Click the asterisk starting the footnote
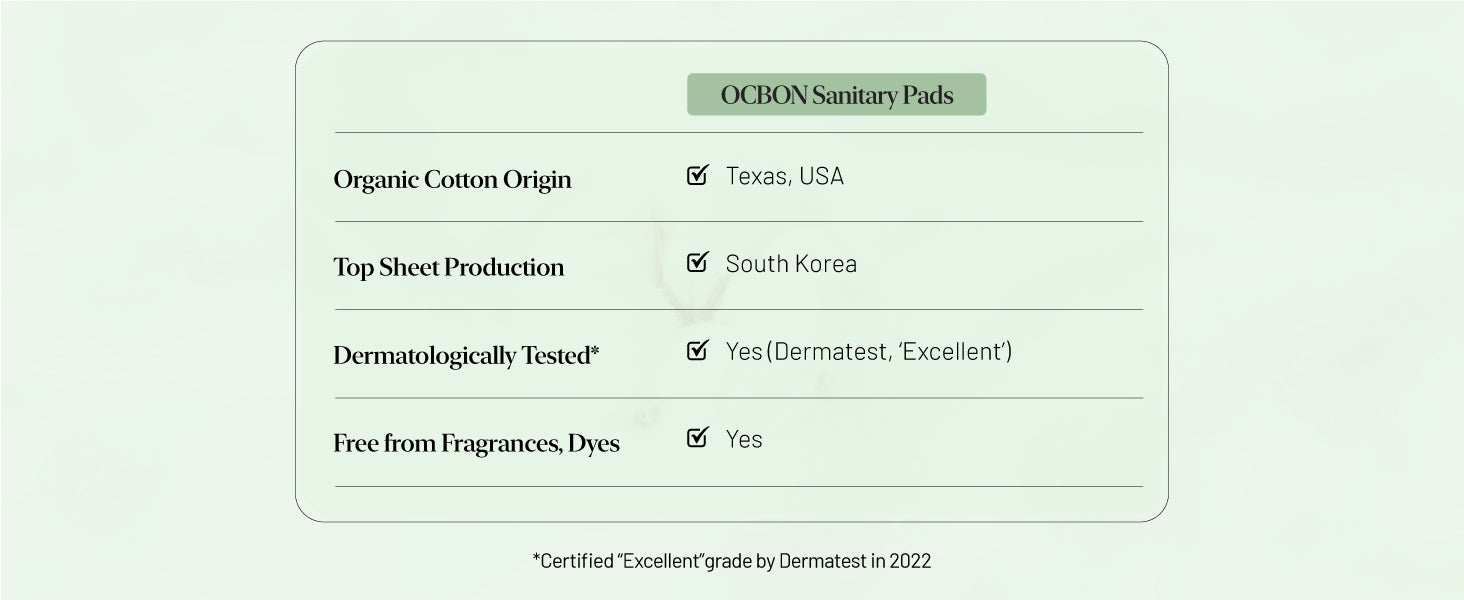Screen dimensions: 1464x600 point(536,558)
